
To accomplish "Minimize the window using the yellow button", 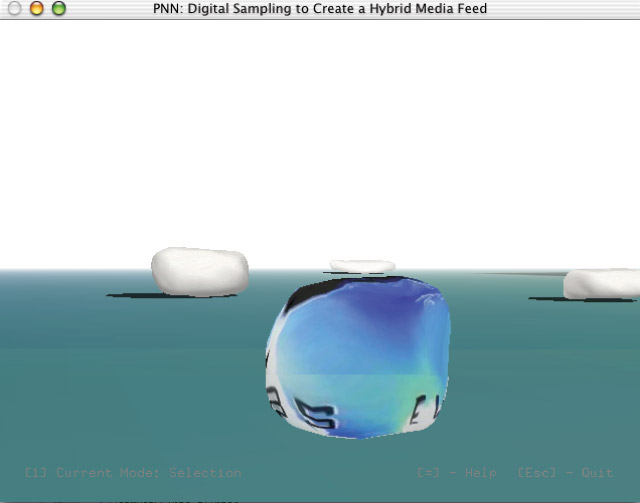I will tap(36, 9).
